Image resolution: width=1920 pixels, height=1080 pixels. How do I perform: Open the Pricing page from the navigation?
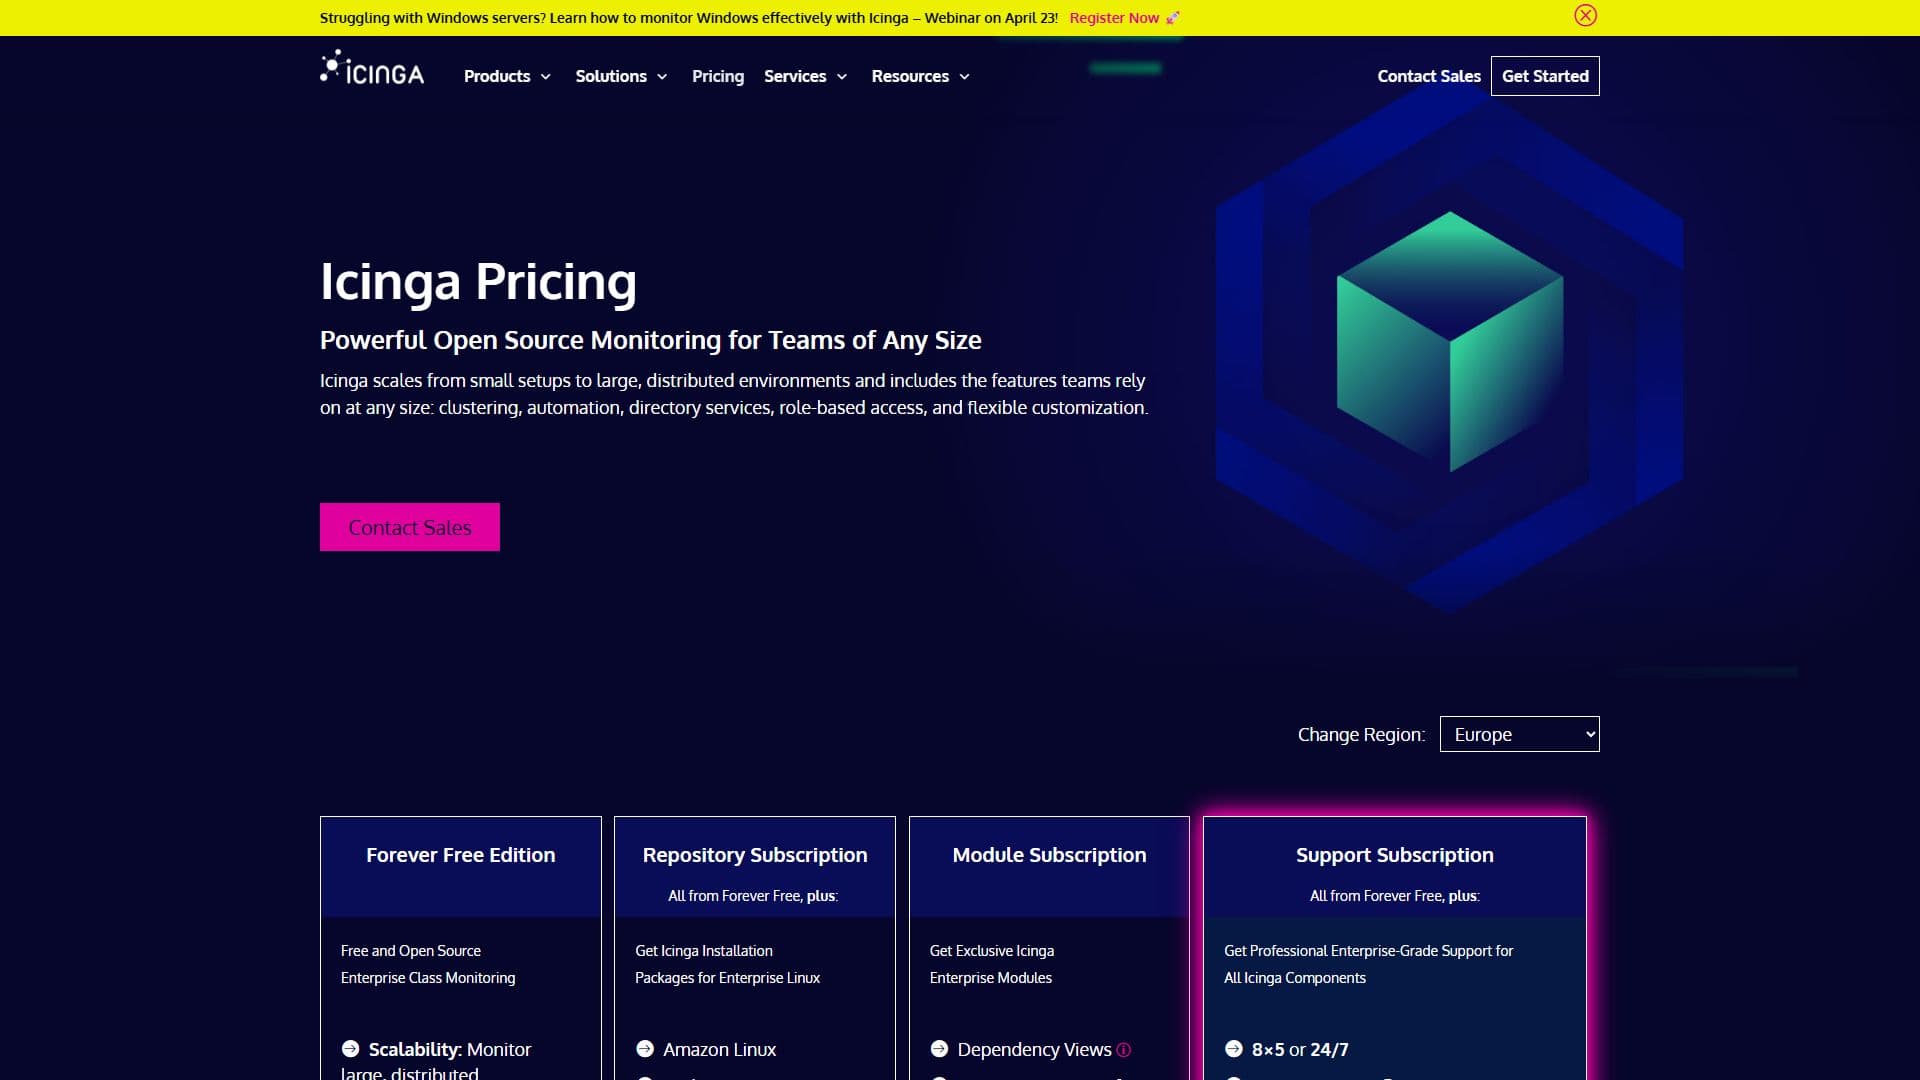point(718,76)
